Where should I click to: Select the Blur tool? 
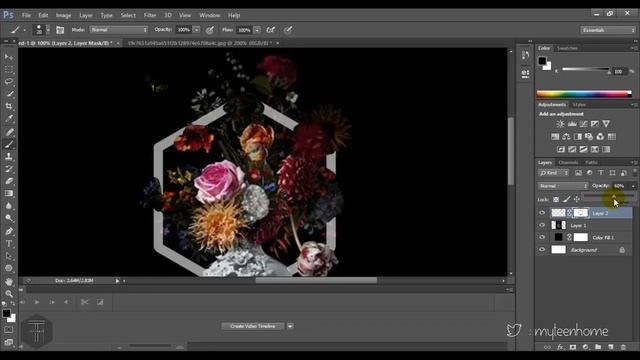[x=9, y=206]
